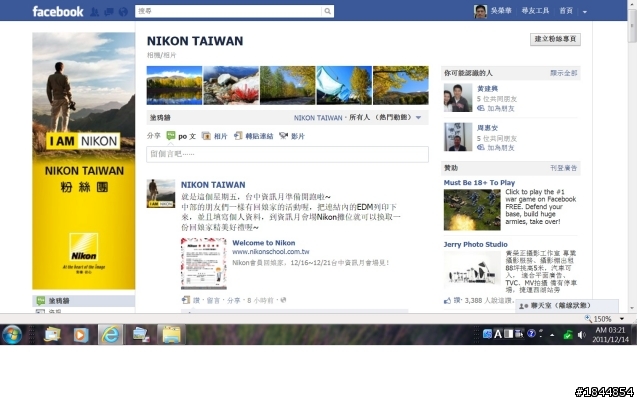Click the 留個言吧 comment box
Viewport: 640px width, 400px height.
pyautogui.click(x=287, y=154)
